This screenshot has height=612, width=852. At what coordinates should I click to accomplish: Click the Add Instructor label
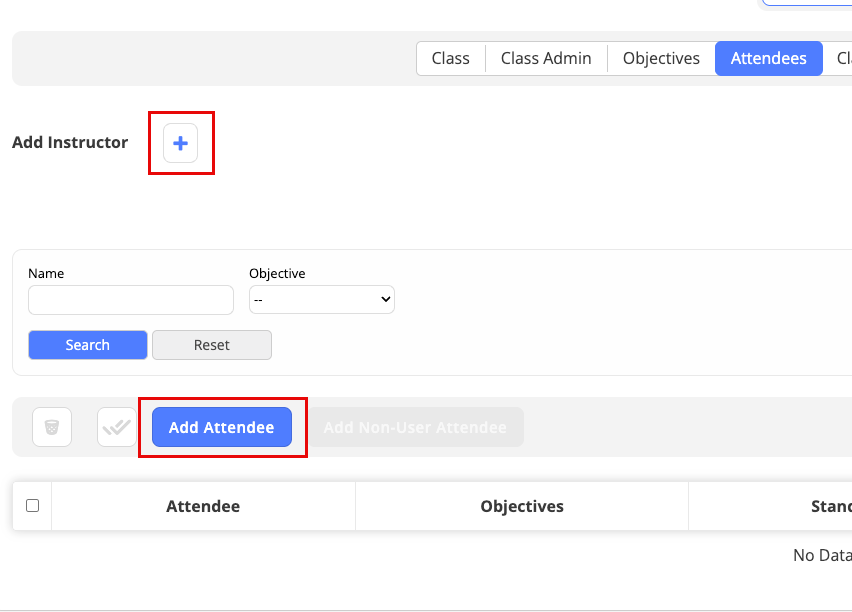point(70,142)
